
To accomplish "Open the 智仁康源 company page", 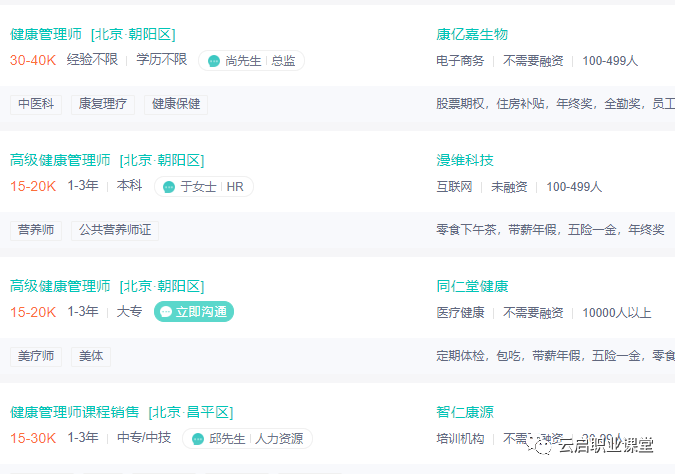I will point(464,412).
